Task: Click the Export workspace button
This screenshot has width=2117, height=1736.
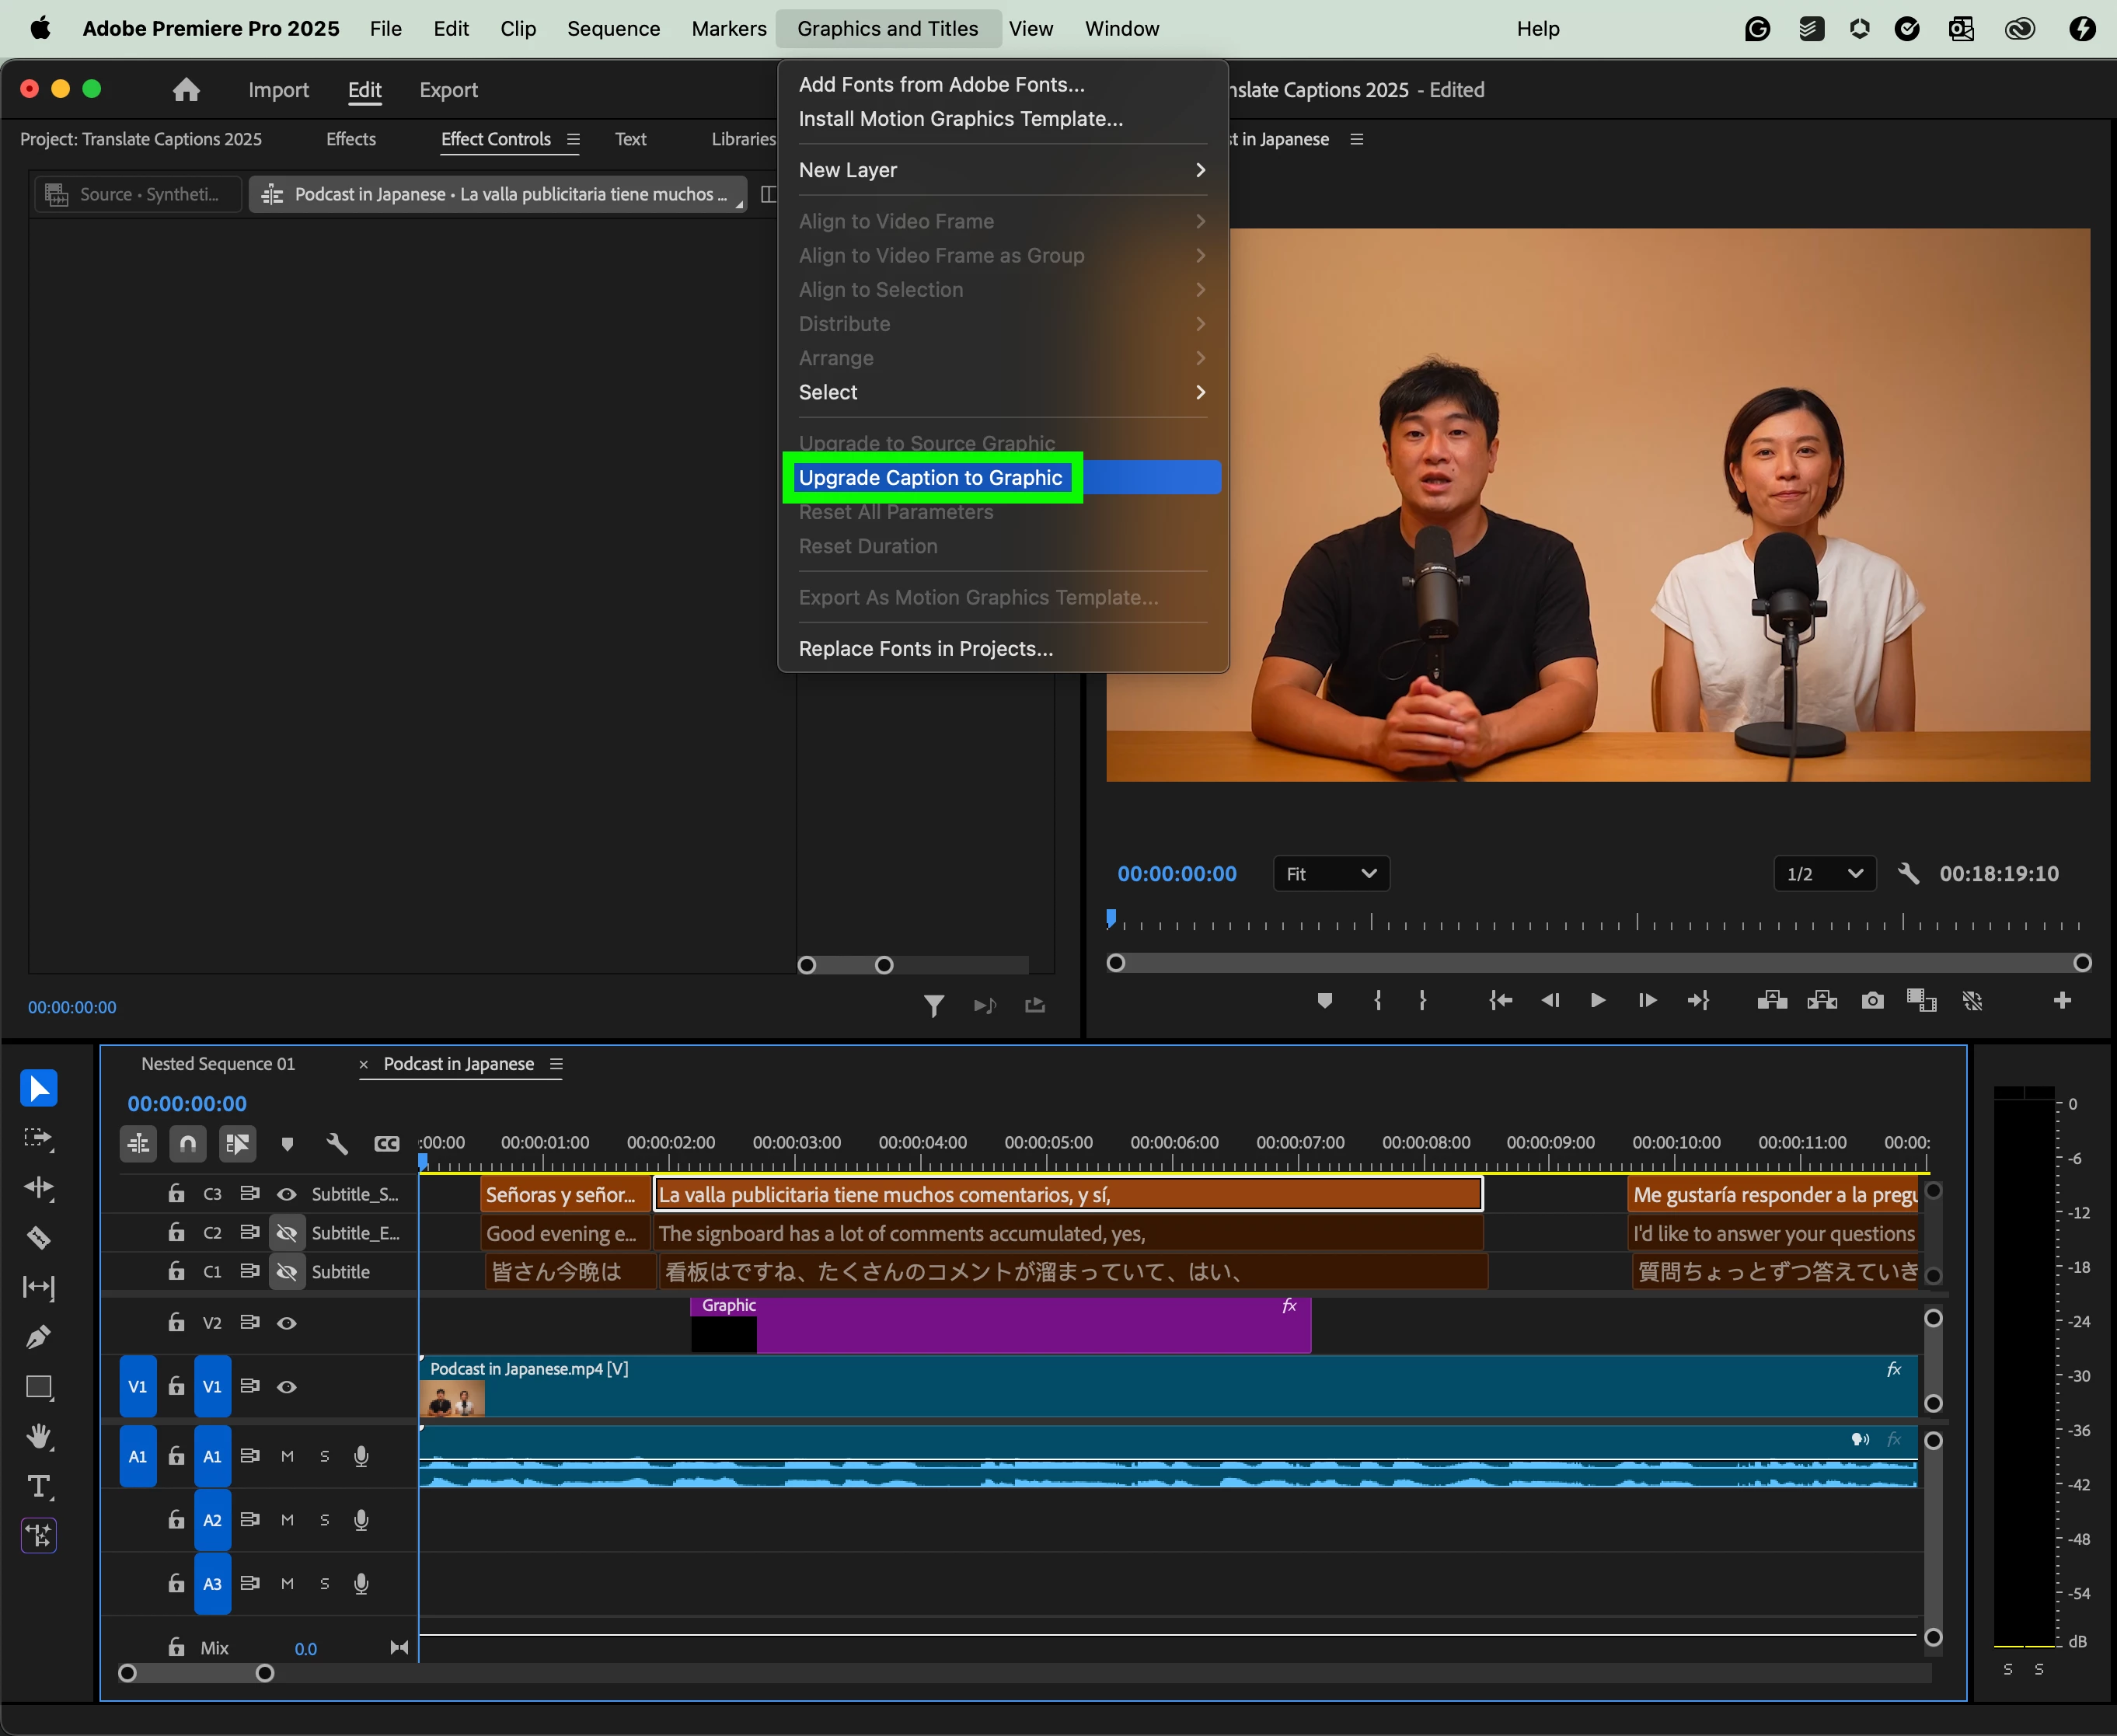Action: pos(448,90)
